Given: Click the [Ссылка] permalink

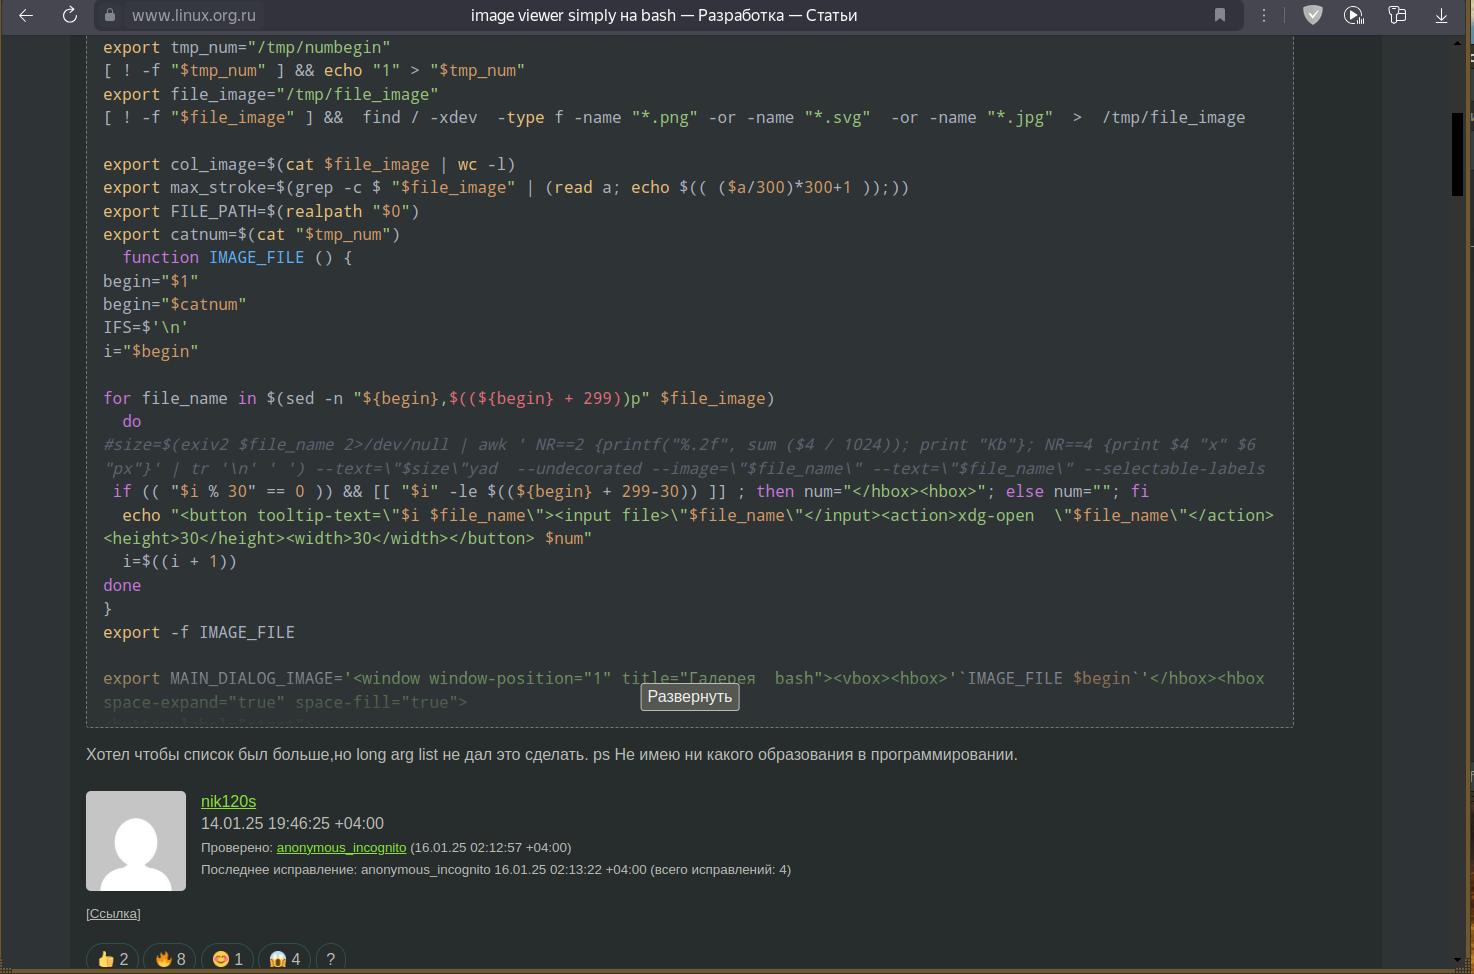Looking at the screenshot, I should click(x=113, y=913).
